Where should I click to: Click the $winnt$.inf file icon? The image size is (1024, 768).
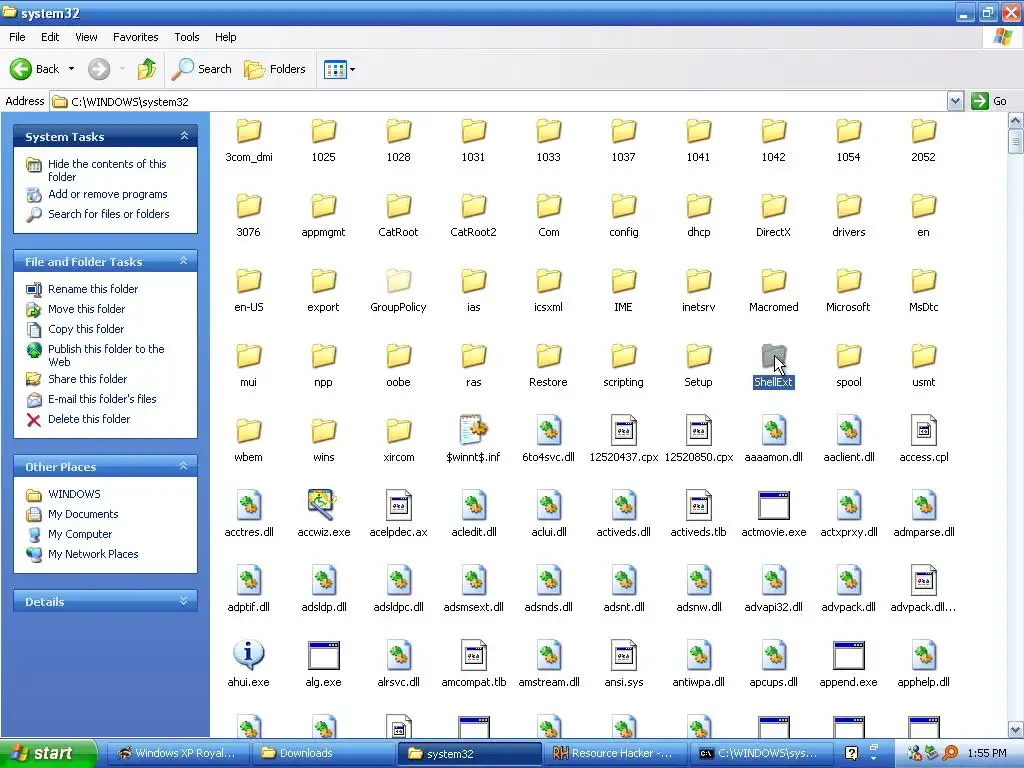point(473,431)
